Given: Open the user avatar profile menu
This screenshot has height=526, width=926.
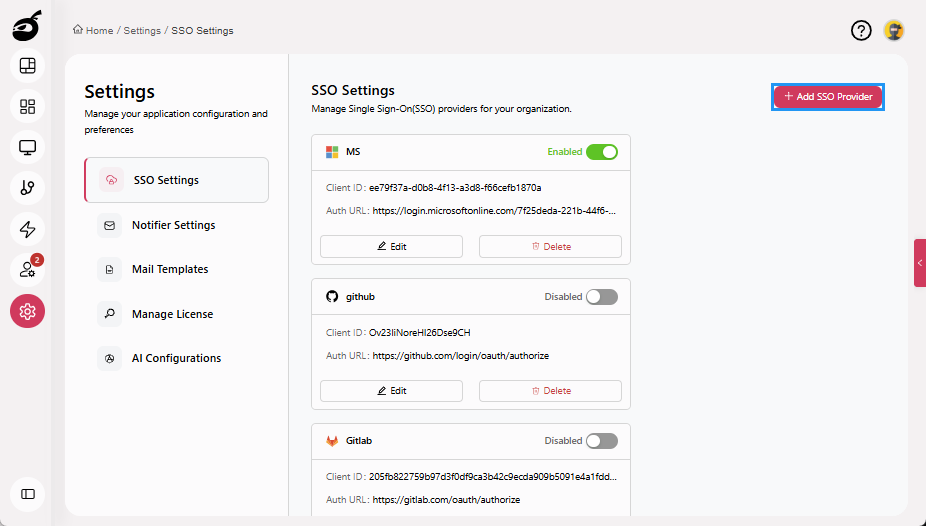Looking at the screenshot, I should click(x=894, y=30).
